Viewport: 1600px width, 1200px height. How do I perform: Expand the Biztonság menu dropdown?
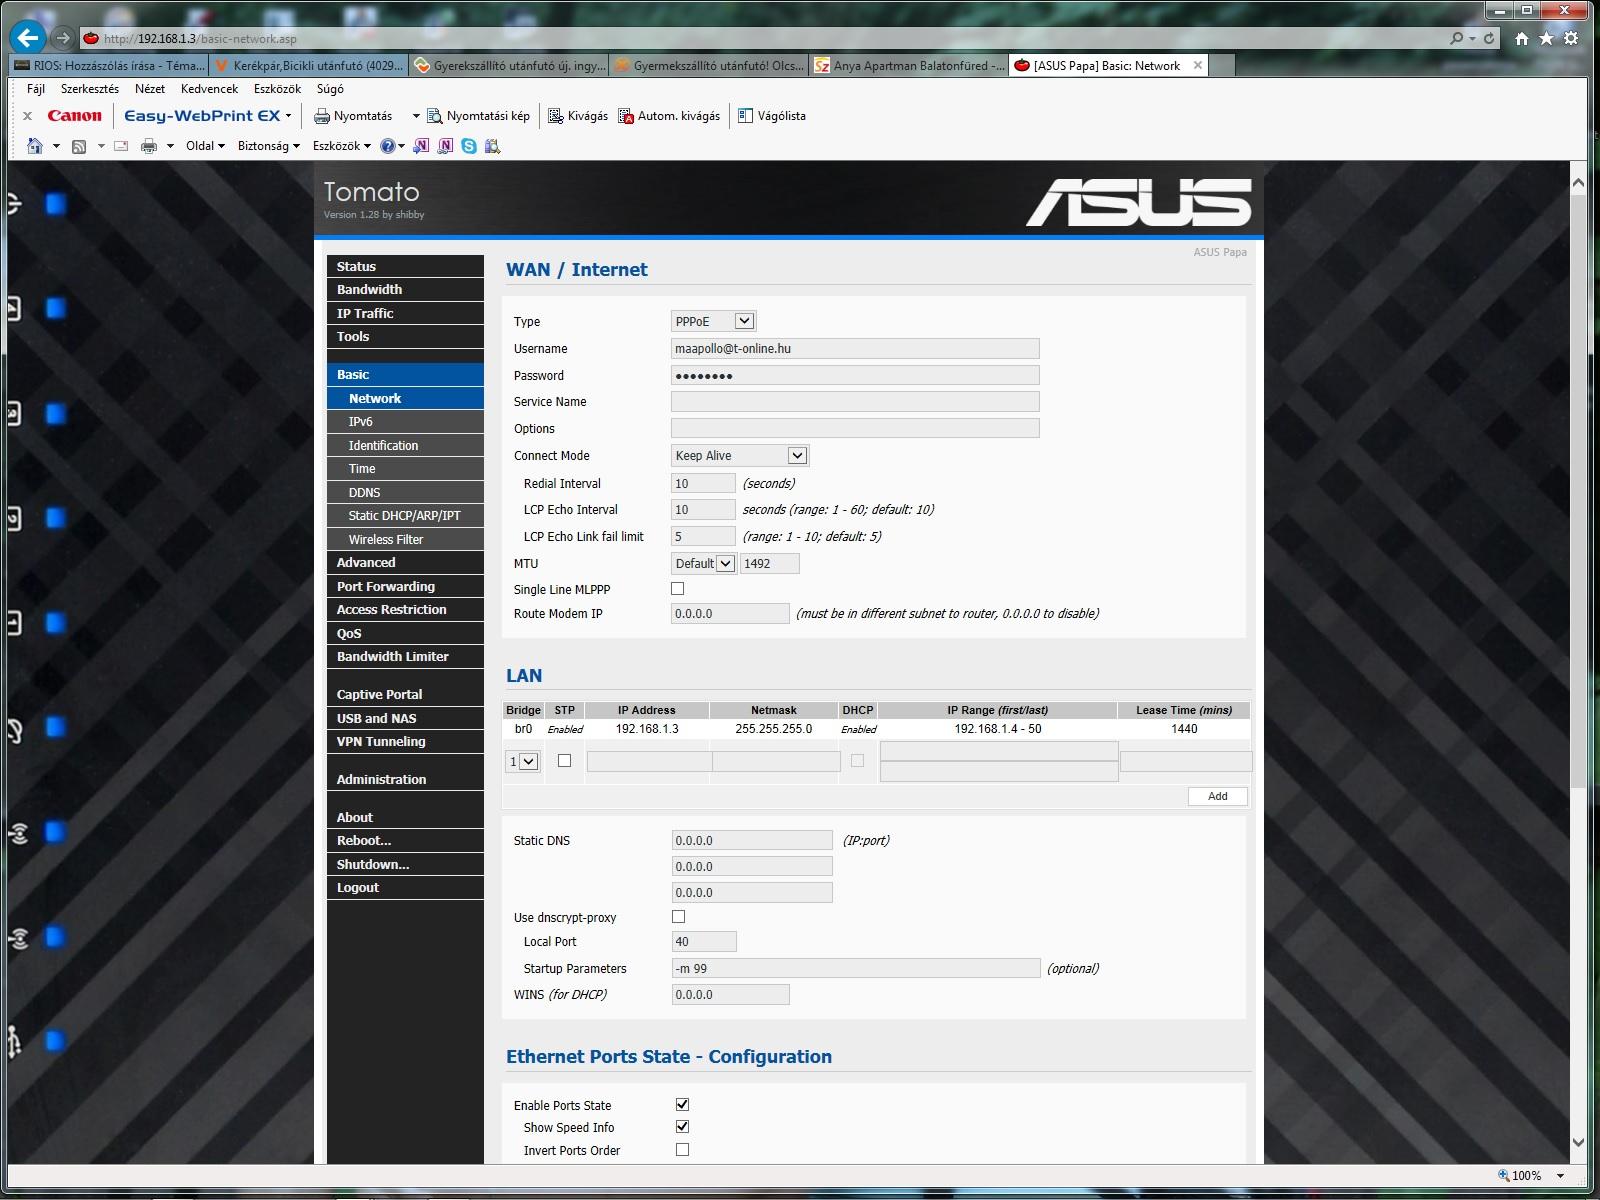(x=268, y=146)
